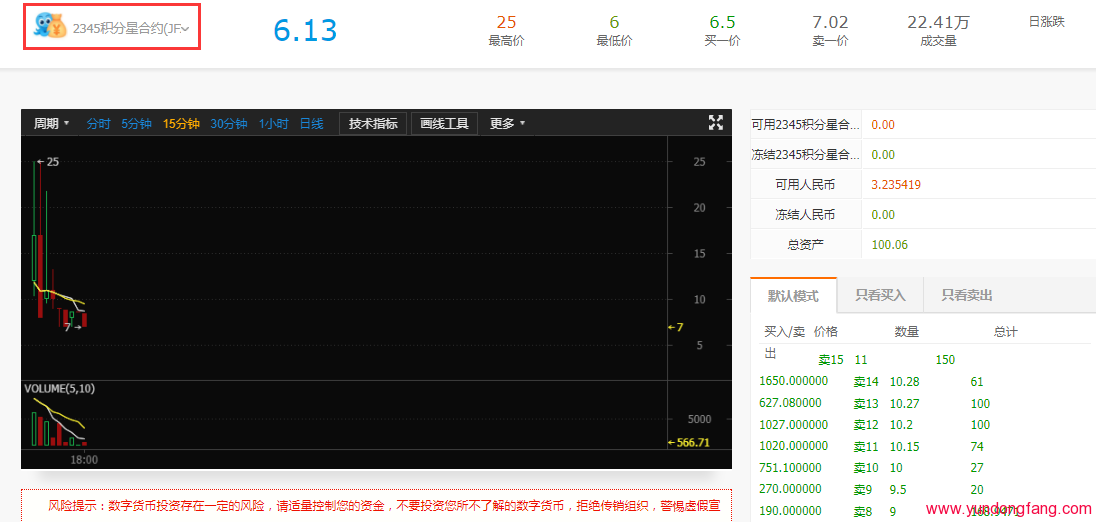Select the 卖12 order at price 10.2

coord(900,425)
